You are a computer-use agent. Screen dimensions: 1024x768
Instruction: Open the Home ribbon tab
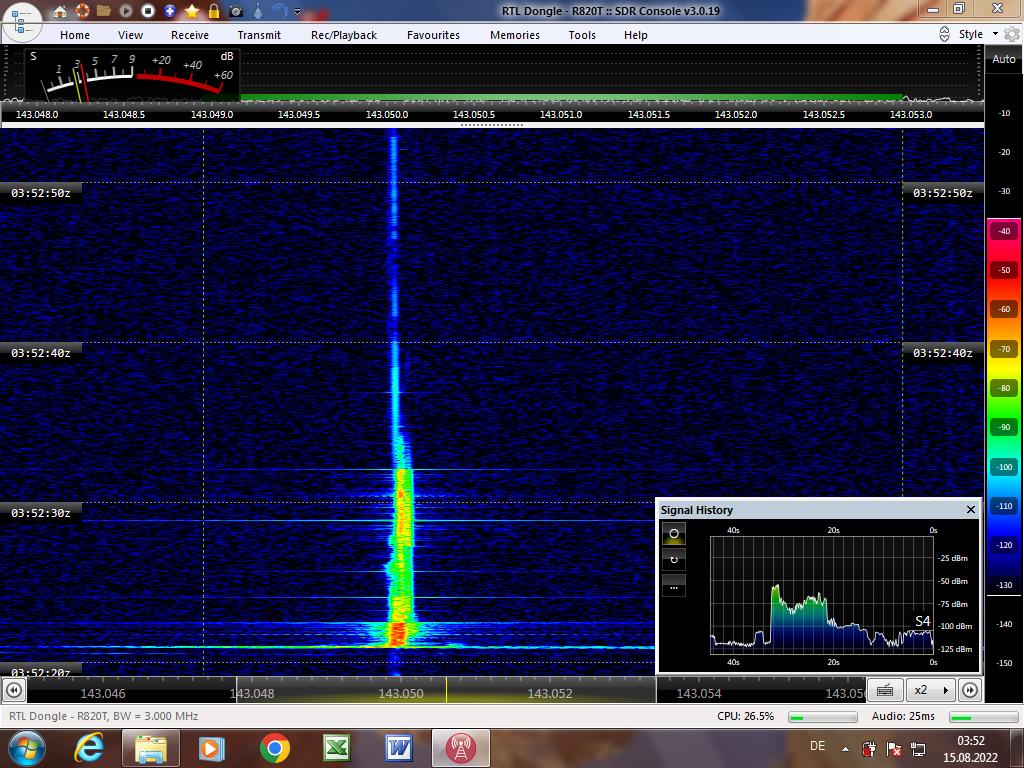75,35
